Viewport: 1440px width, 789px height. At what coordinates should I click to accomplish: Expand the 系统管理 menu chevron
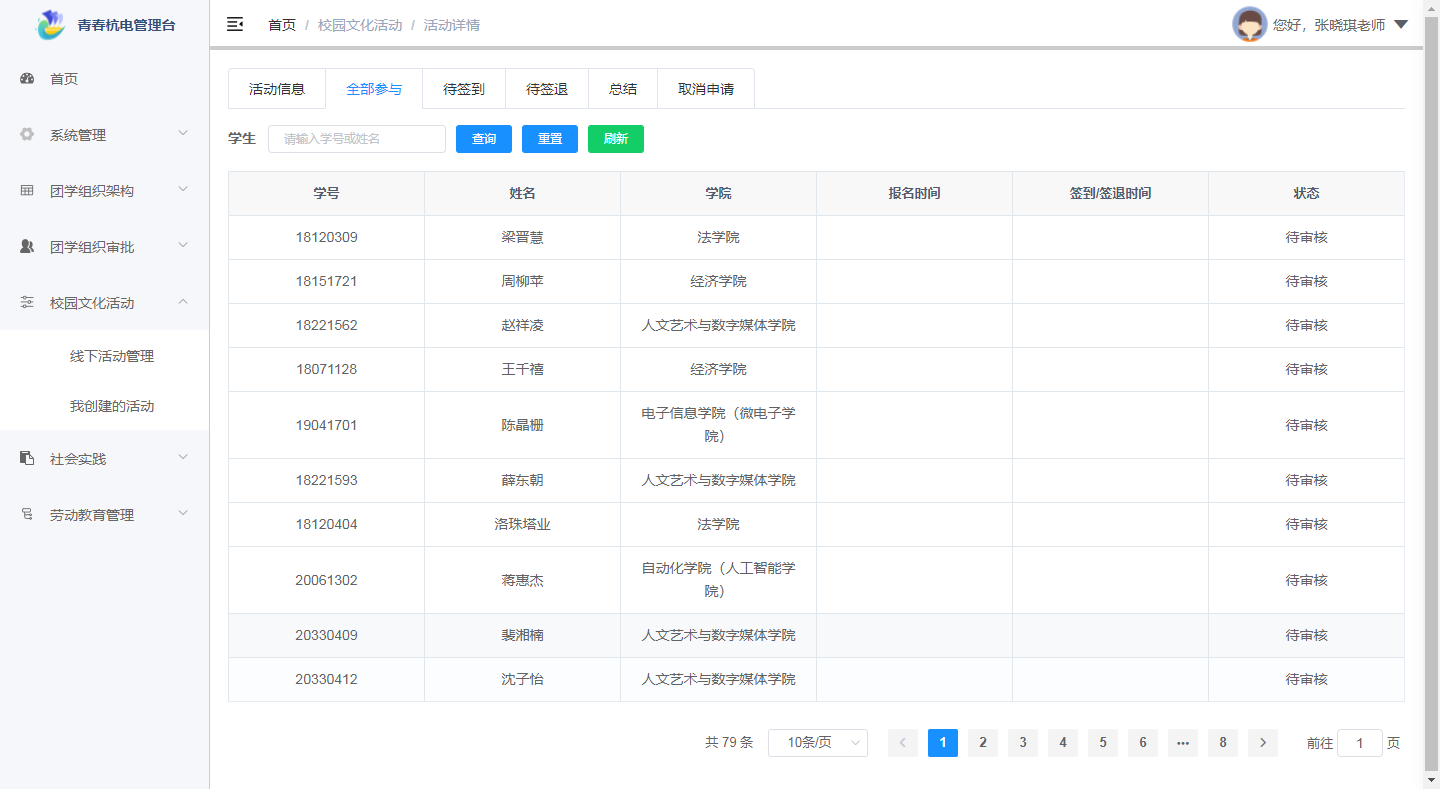point(183,133)
